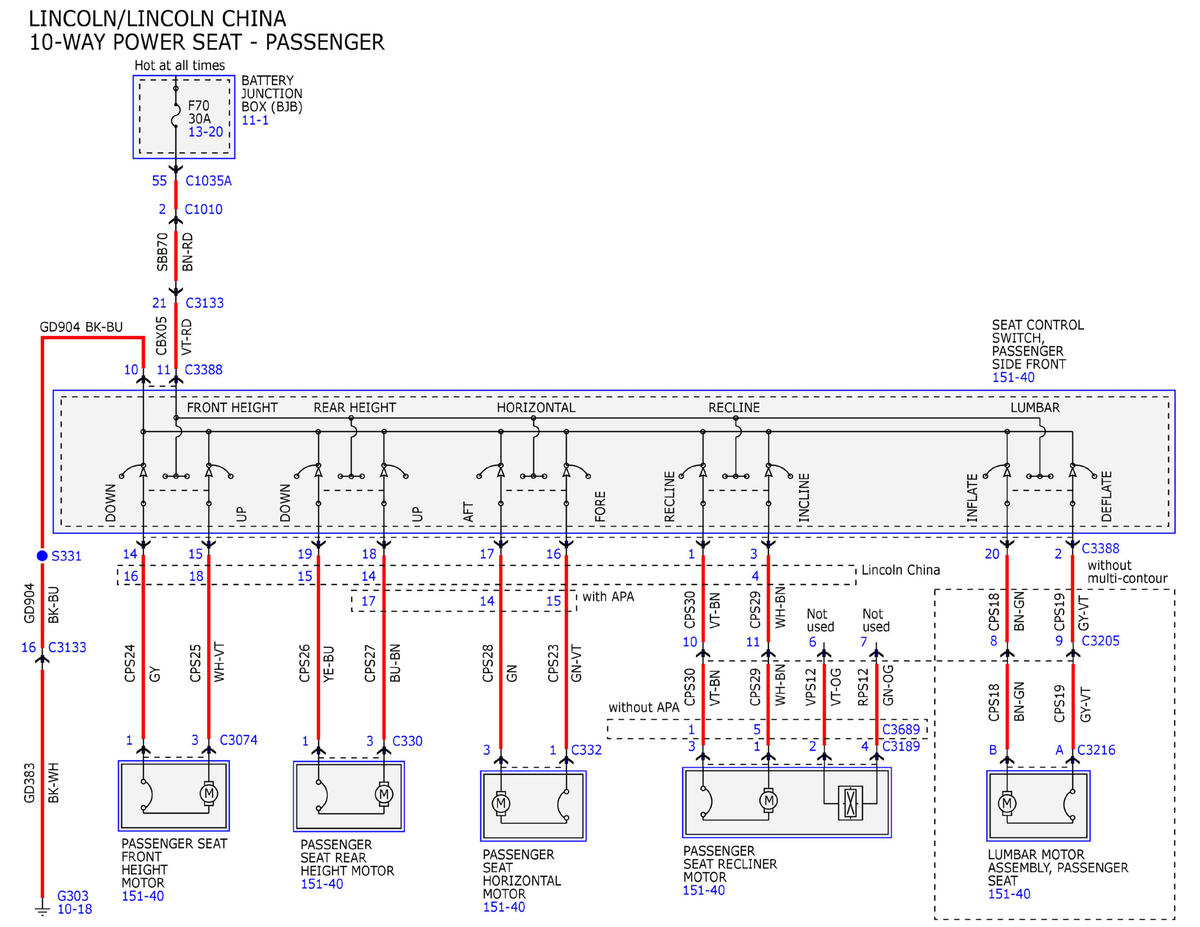Viewport: 1200px width, 927px height.
Task: Click the Passenger Seat Horizontal Motor box
Action: pos(533,805)
